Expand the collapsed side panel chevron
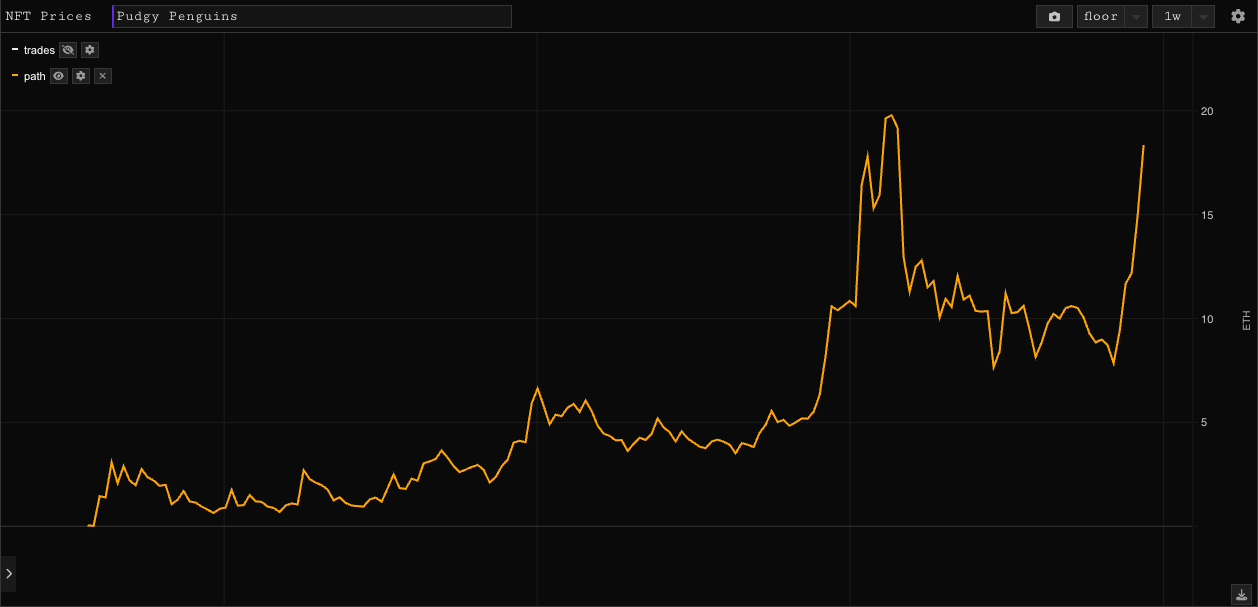The width and height of the screenshot is (1258, 607). pyautogui.click(x=8, y=574)
